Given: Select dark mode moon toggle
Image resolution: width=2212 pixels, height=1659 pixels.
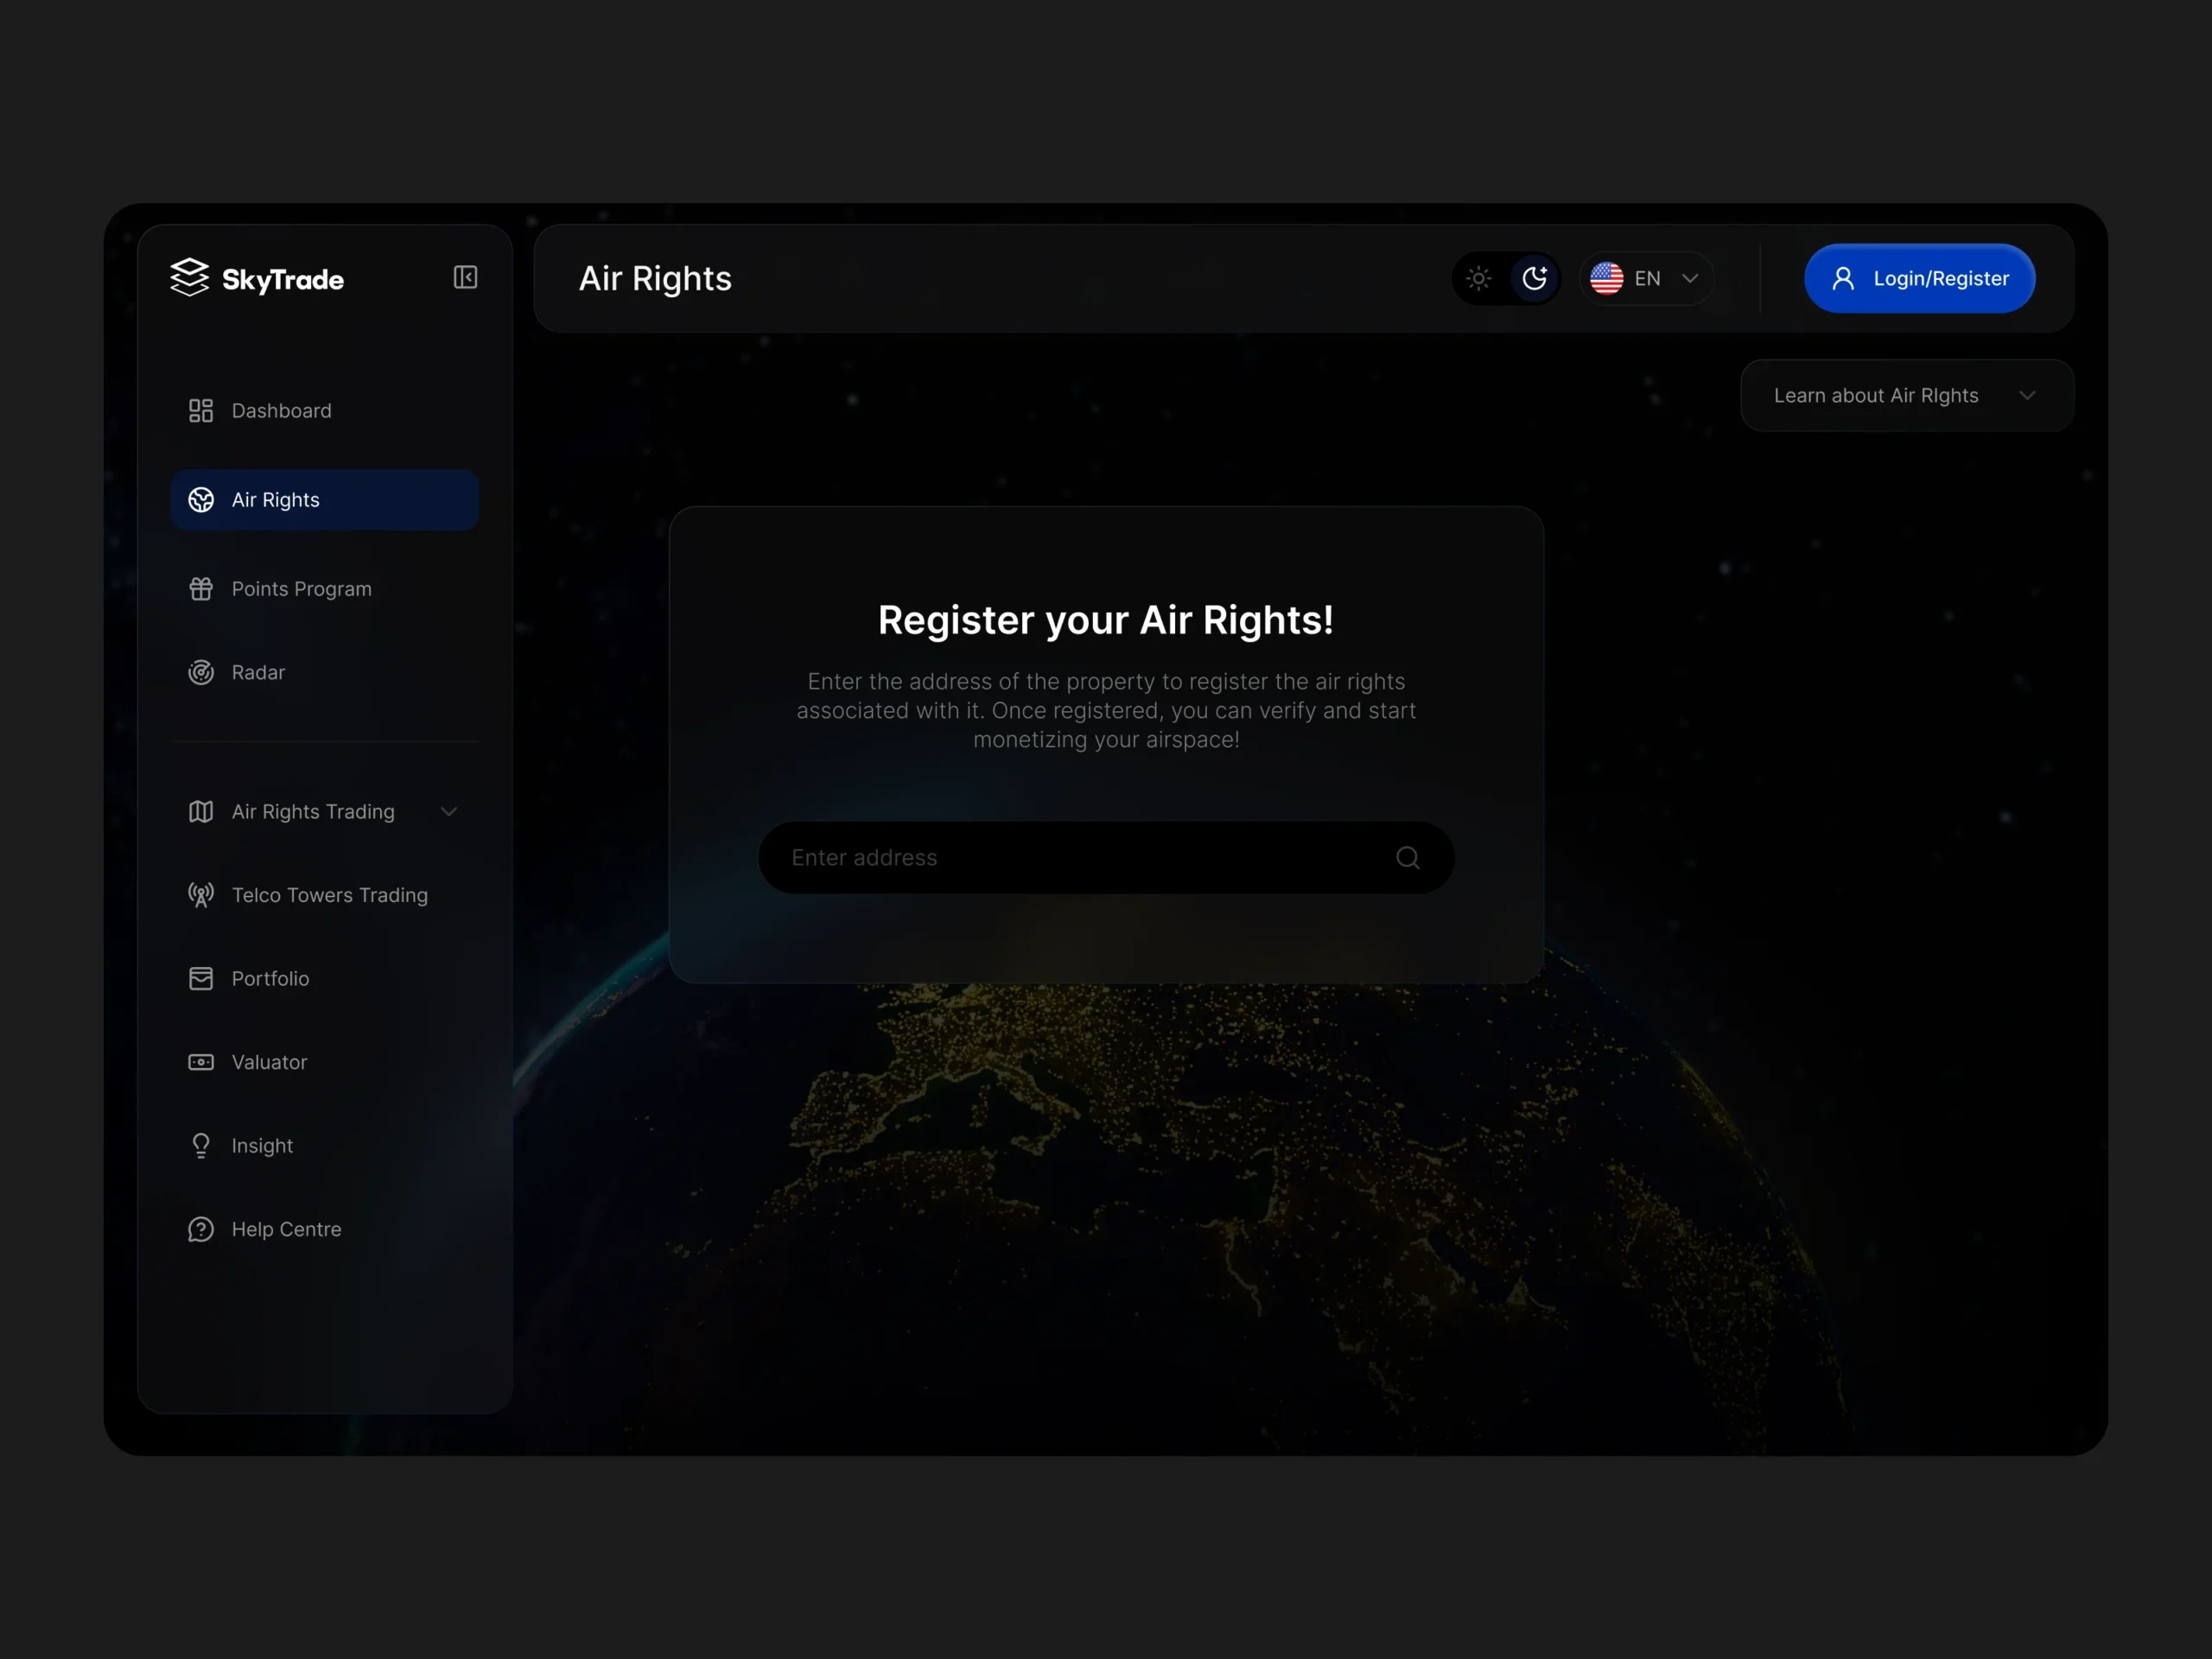Looking at the screenshot, I should coord(1534,279).
